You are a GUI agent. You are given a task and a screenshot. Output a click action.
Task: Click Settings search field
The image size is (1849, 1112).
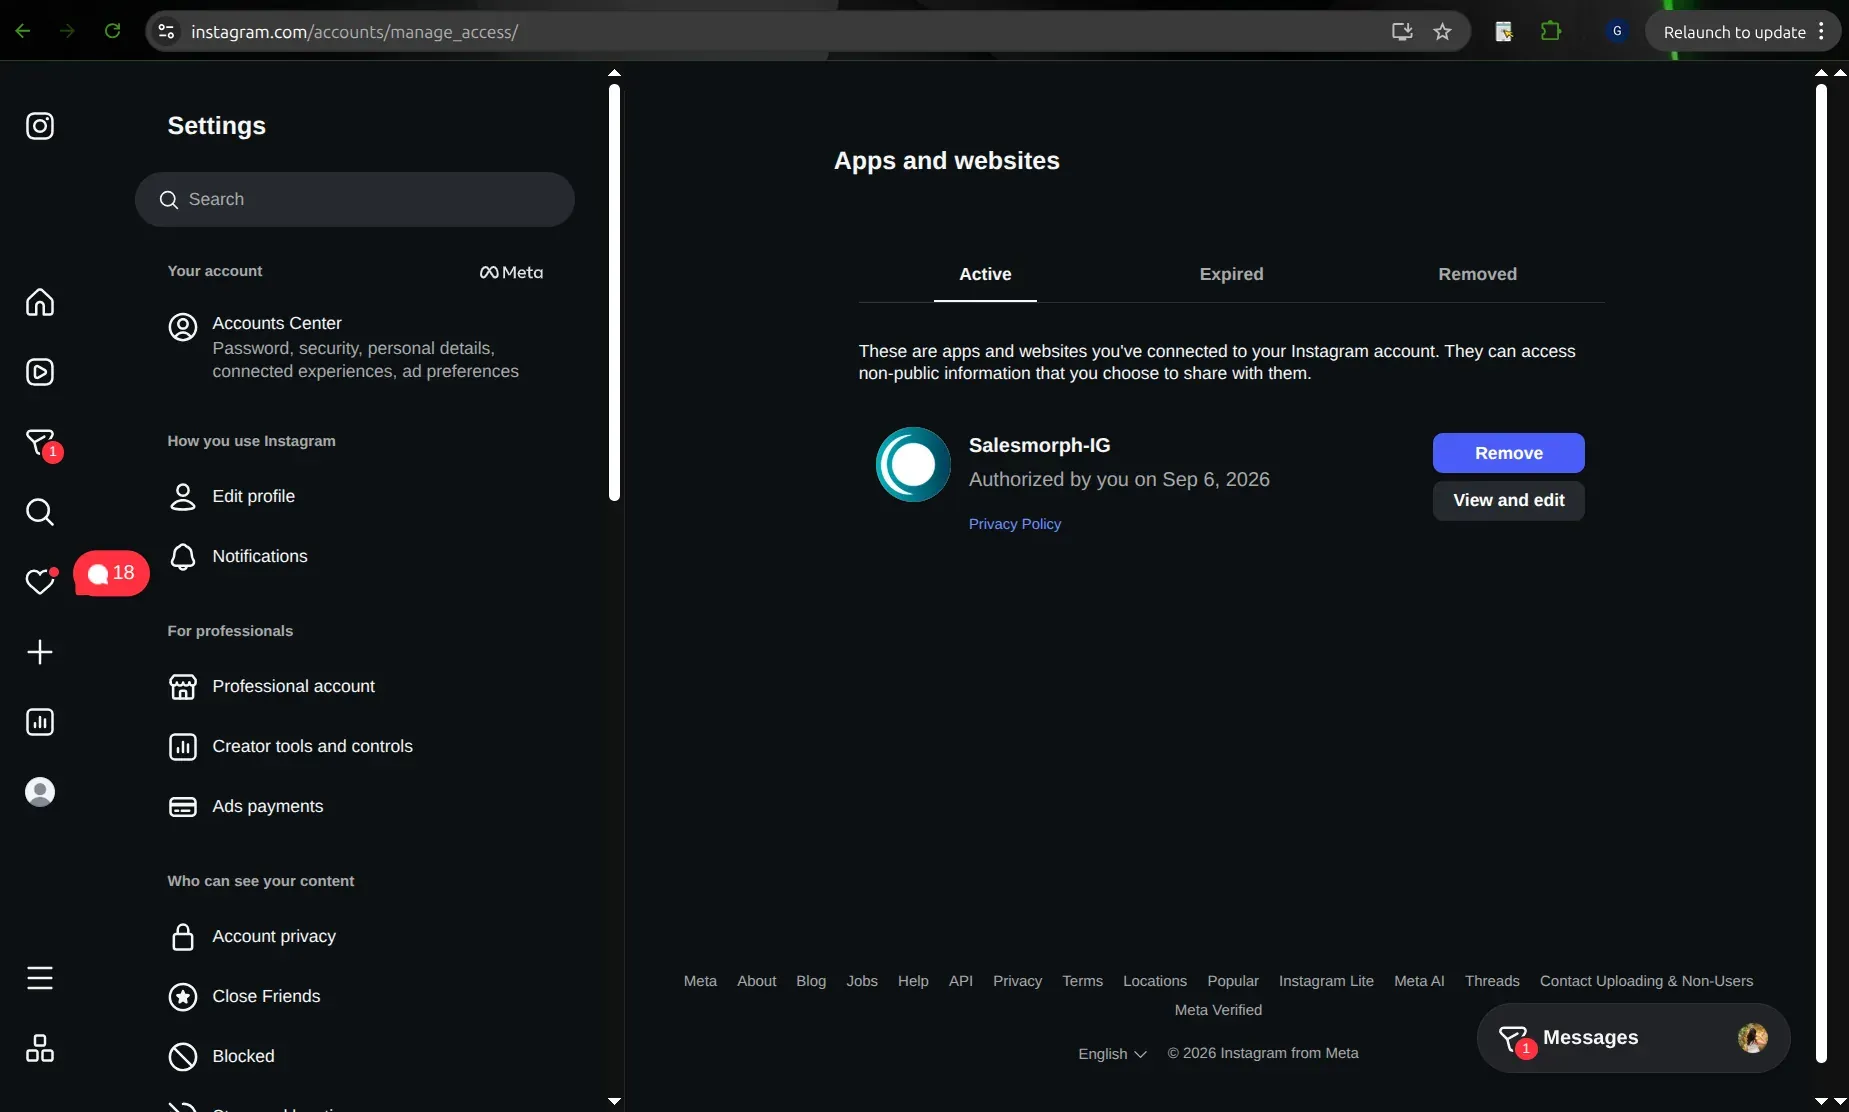(x=355, y=199)
